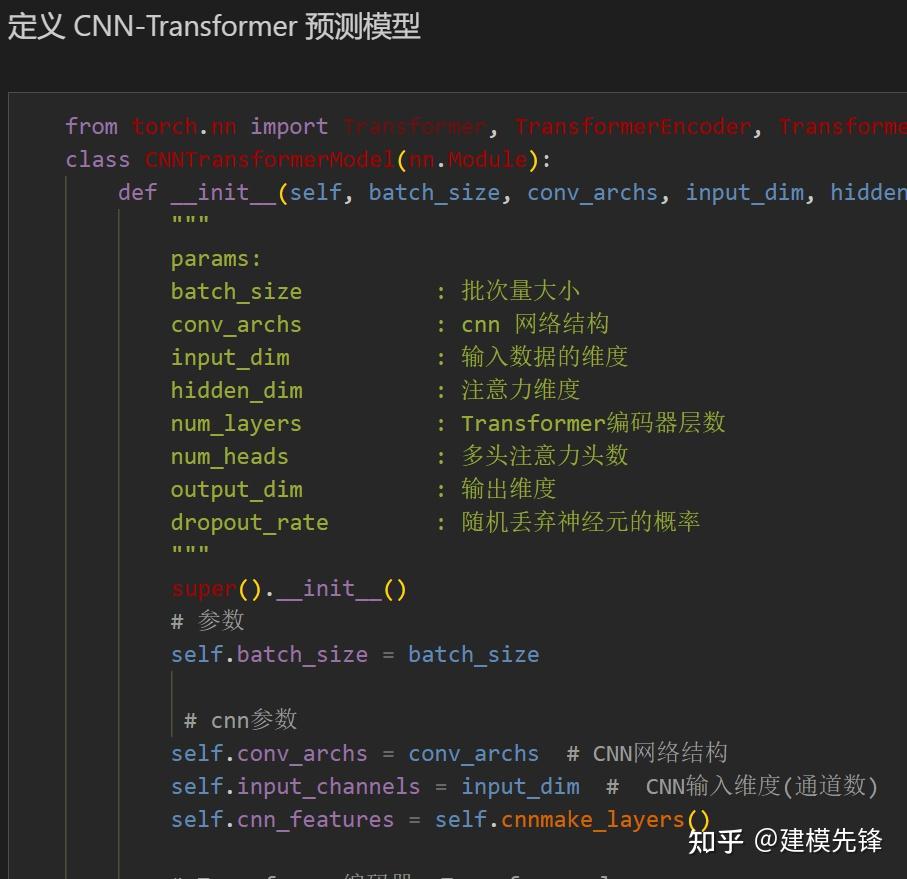Screen dimensions: 907x879
Task: Click the output_dim docstring line
Action: click(236, 489)
